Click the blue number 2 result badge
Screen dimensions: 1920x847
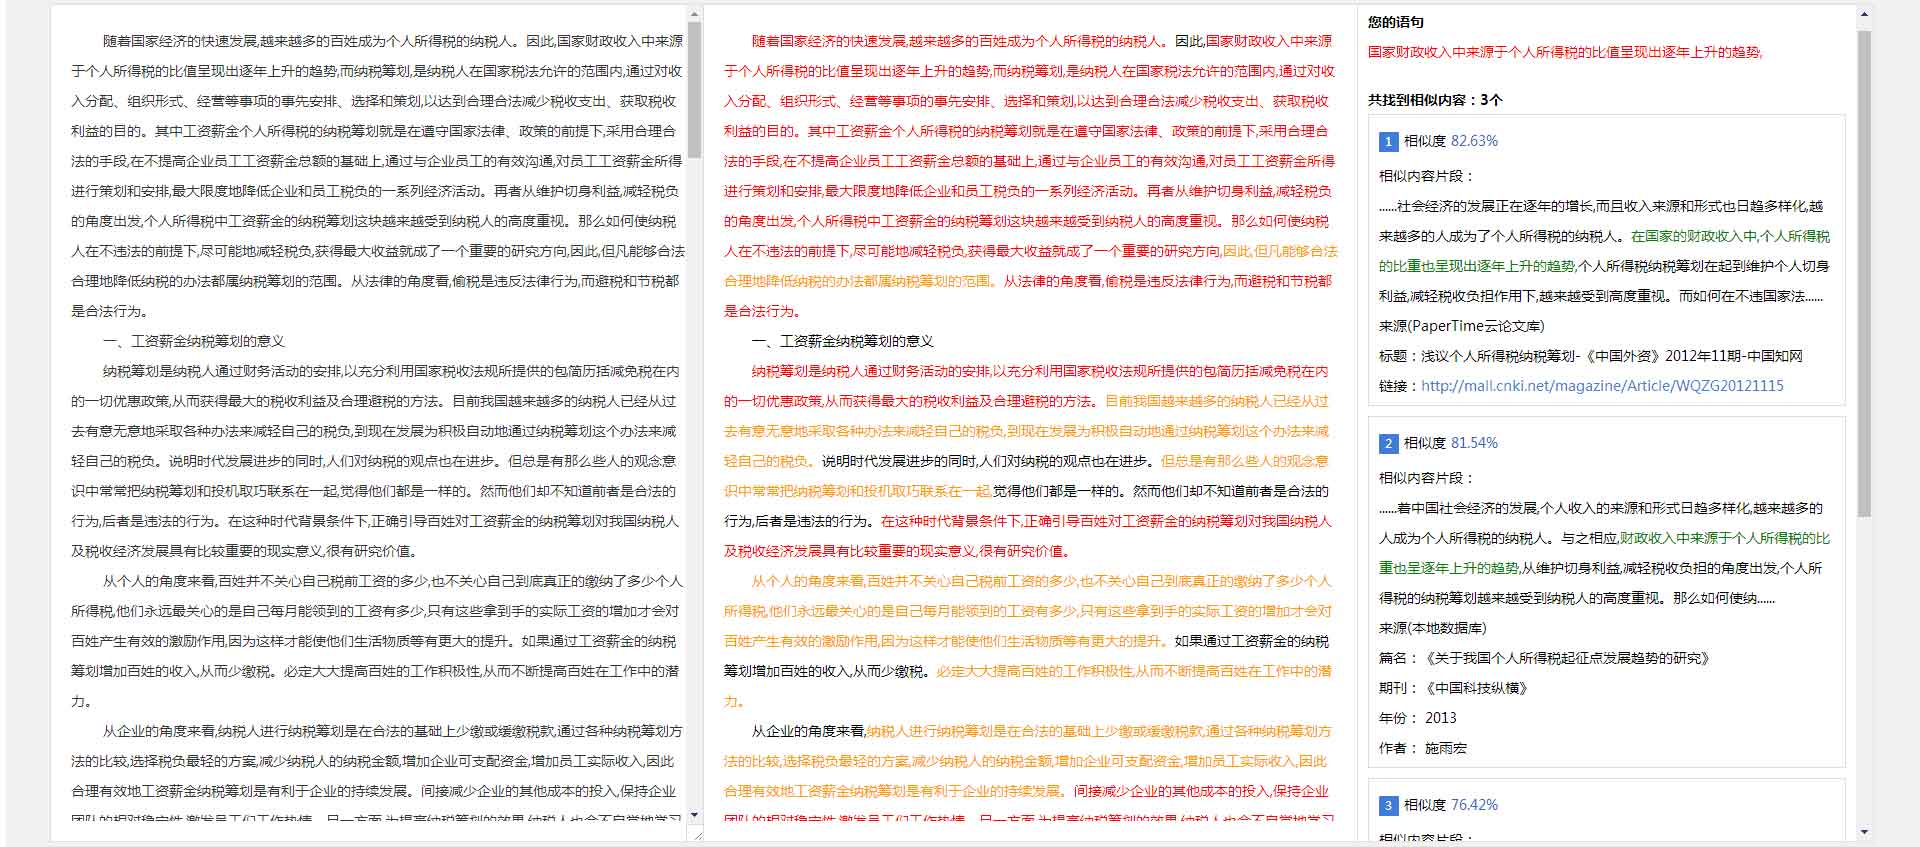[x=1388, y=444]
